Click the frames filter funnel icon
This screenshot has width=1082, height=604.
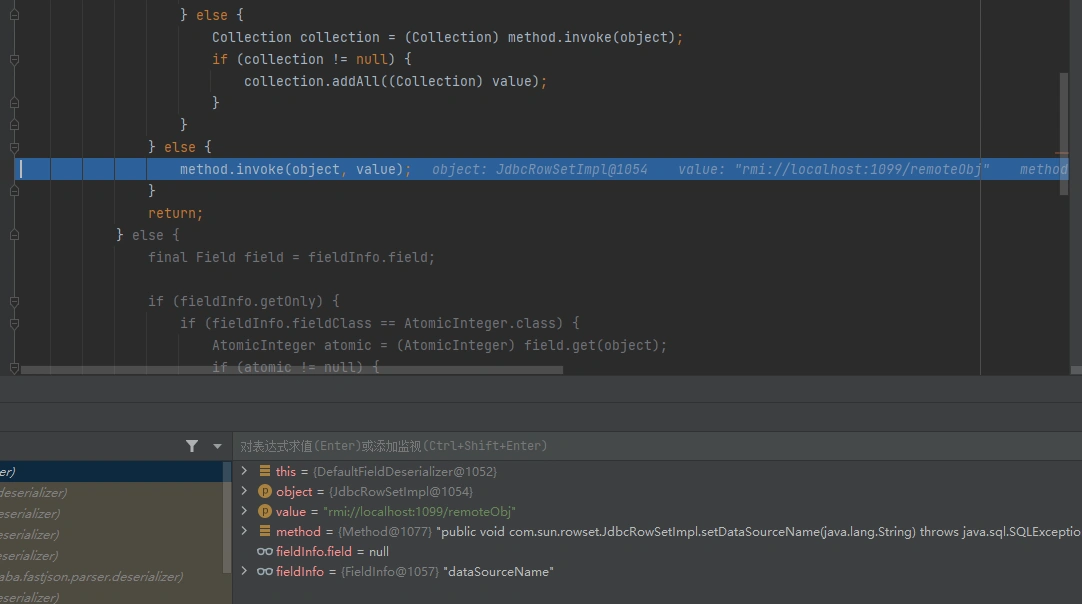pyautogui.click(x=192, y=446)
